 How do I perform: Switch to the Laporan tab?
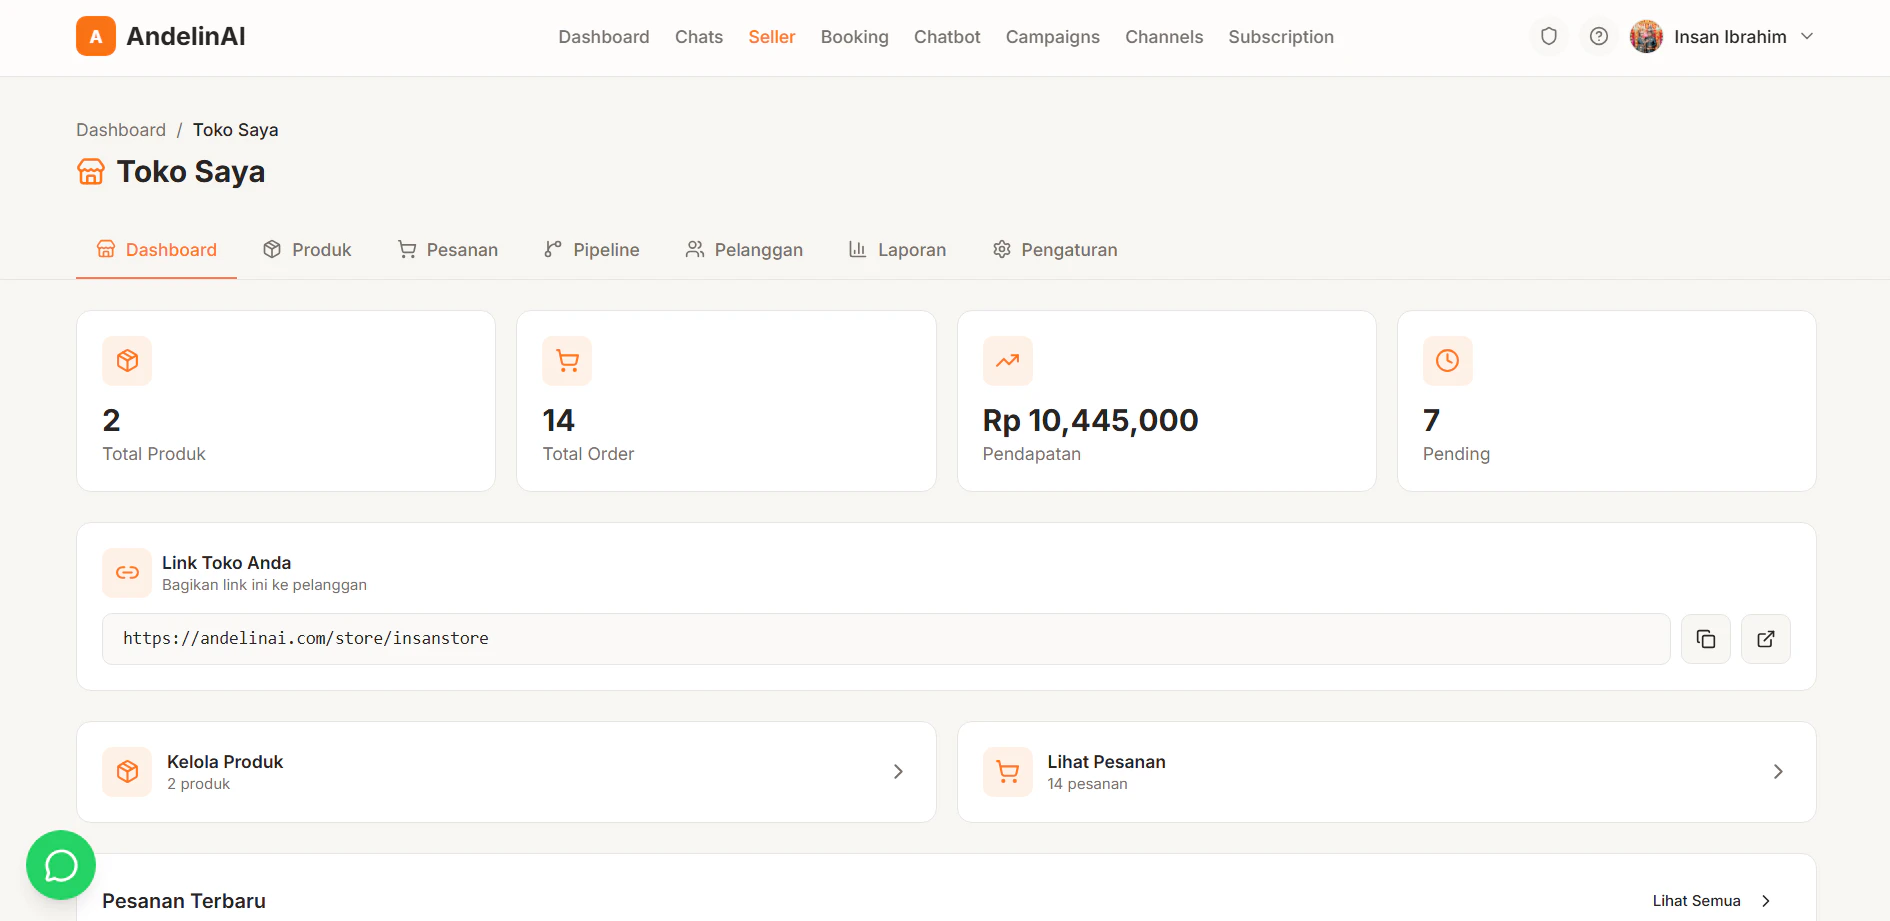[897, 250]
